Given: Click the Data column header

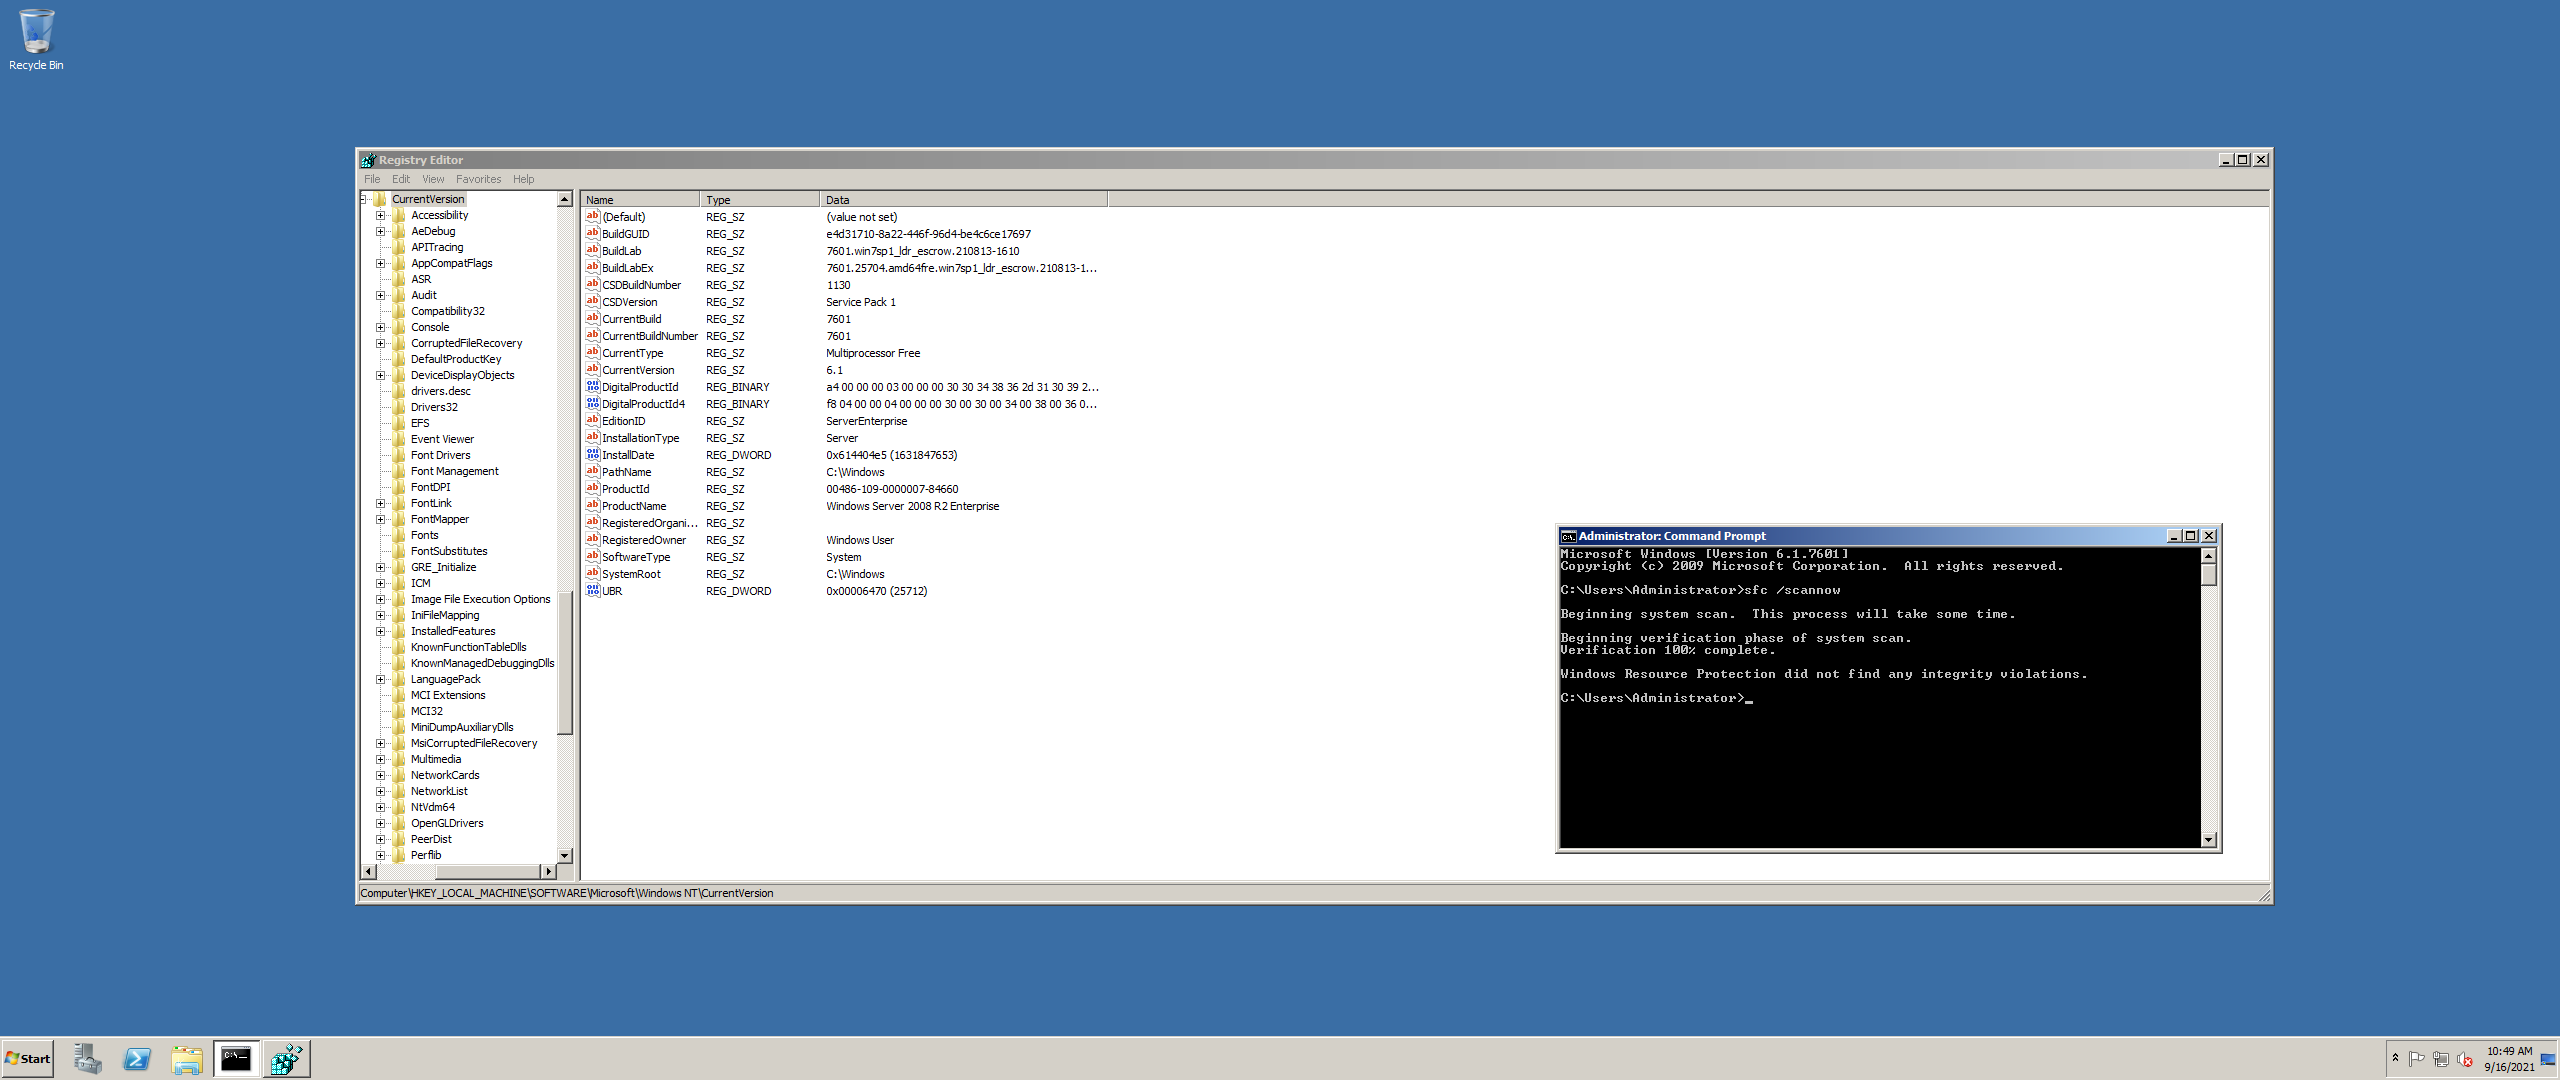Looking at the screenshot, I should [963, 200].
